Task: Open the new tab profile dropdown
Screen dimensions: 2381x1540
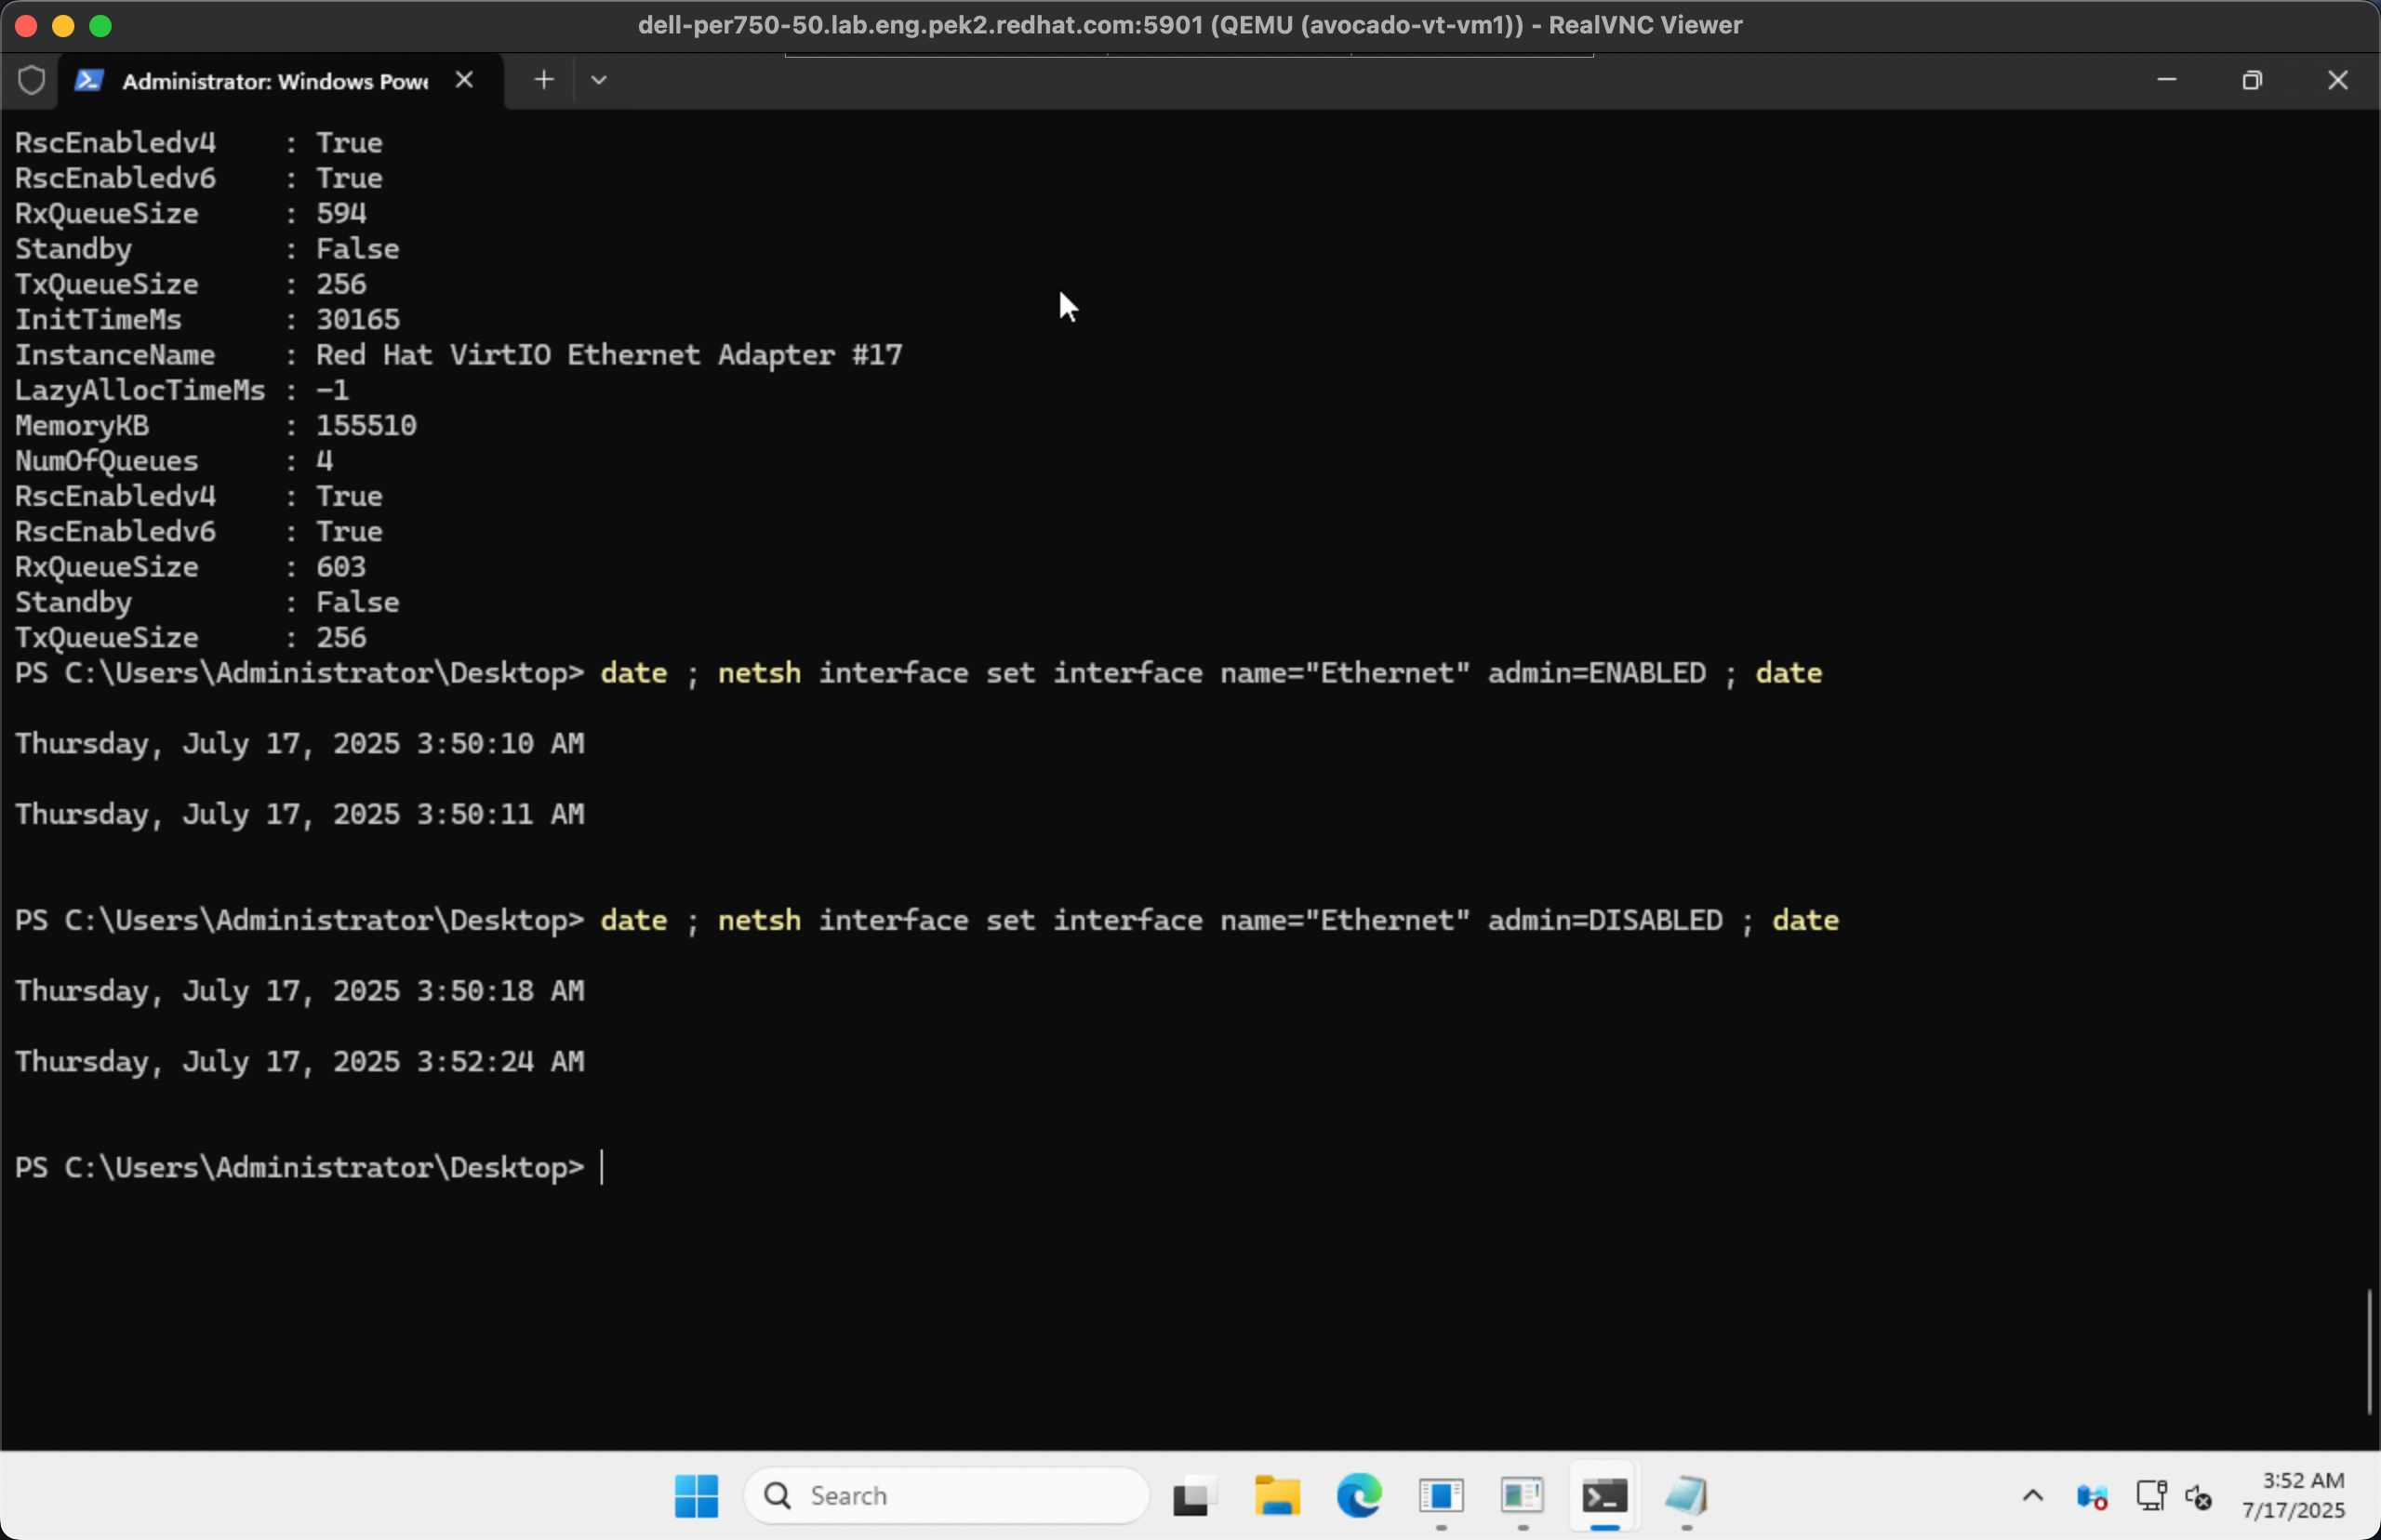Action: pyautogui.click(x=599, y=80)
